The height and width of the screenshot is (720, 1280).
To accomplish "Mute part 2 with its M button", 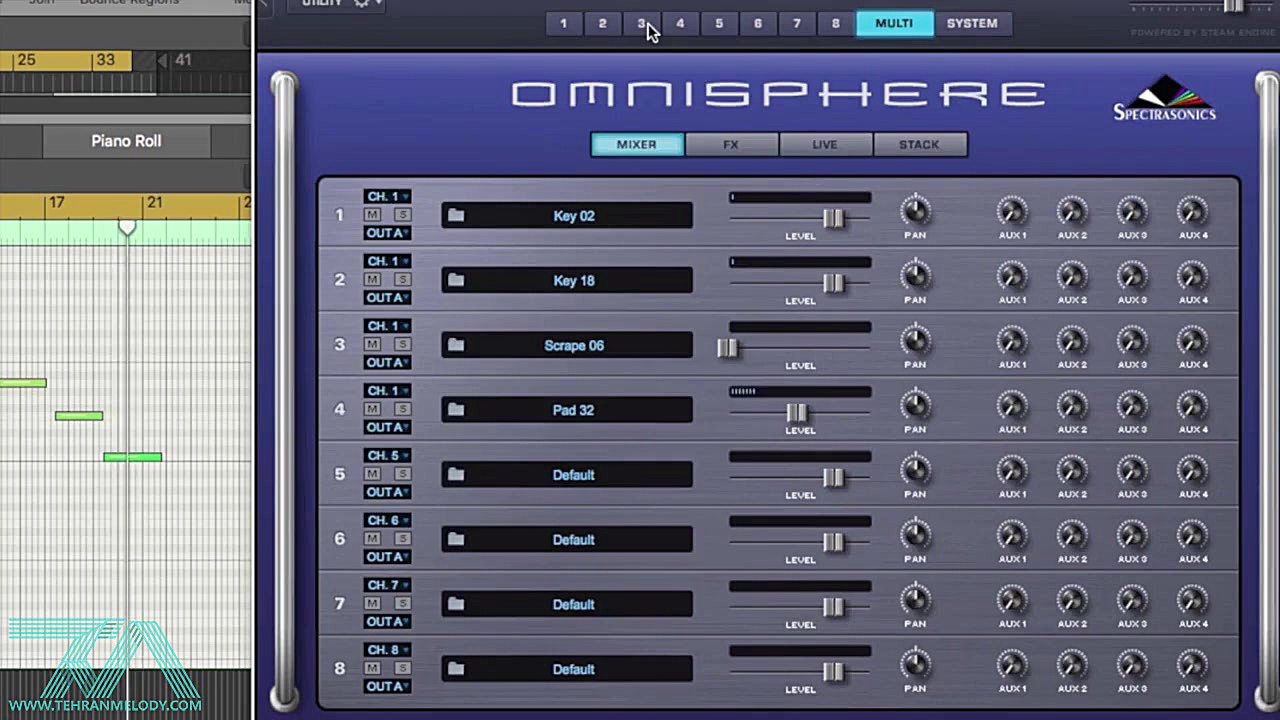I will pos(372,280).
